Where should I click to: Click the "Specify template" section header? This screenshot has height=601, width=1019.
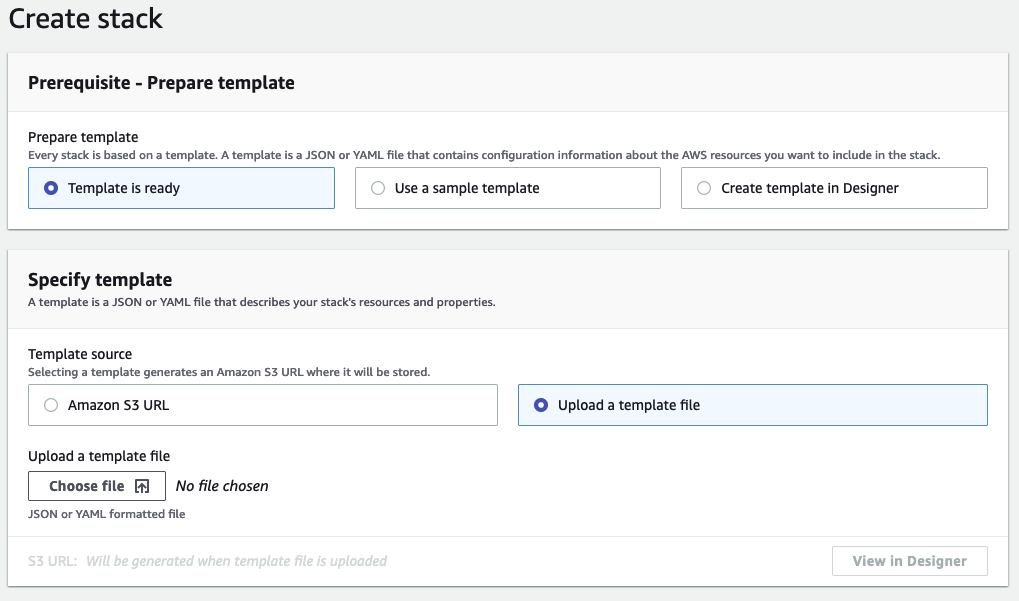100,280
